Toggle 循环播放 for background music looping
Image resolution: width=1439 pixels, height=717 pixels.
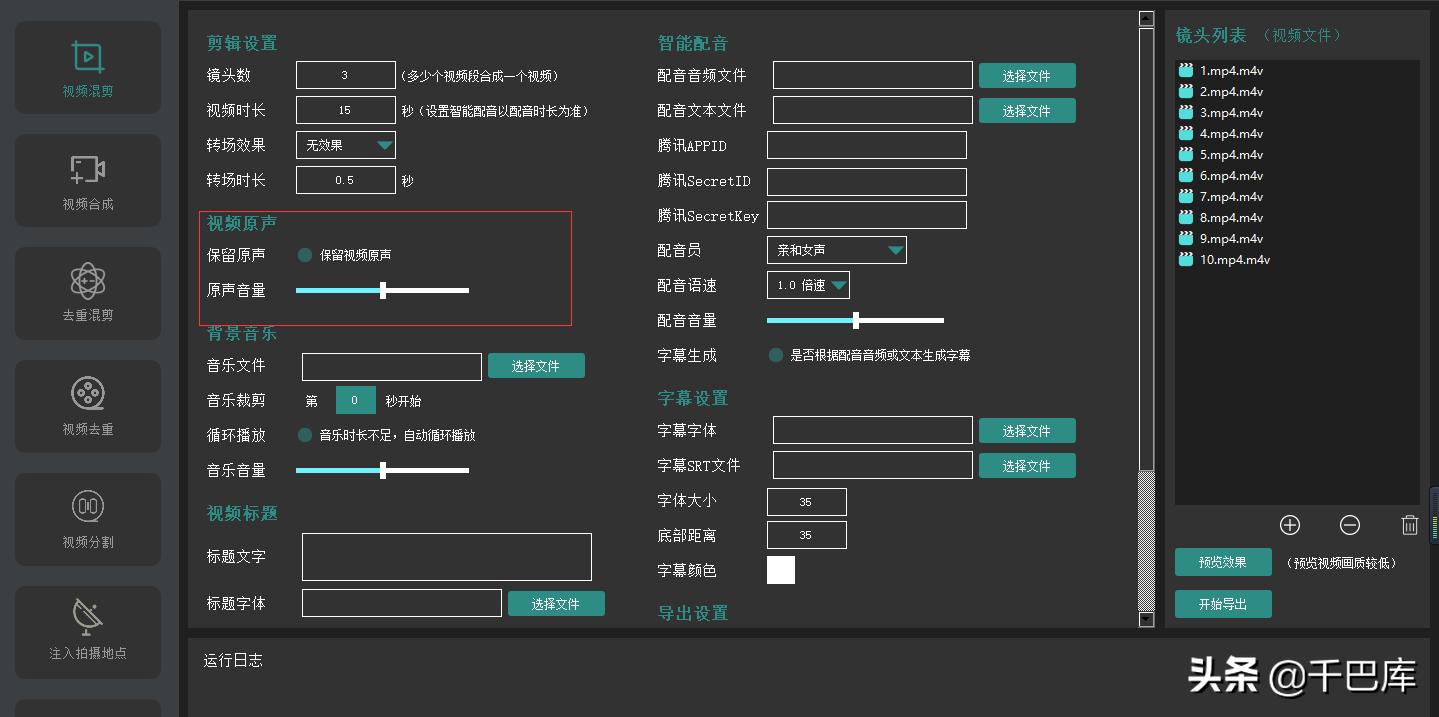[x=305, y=434]
